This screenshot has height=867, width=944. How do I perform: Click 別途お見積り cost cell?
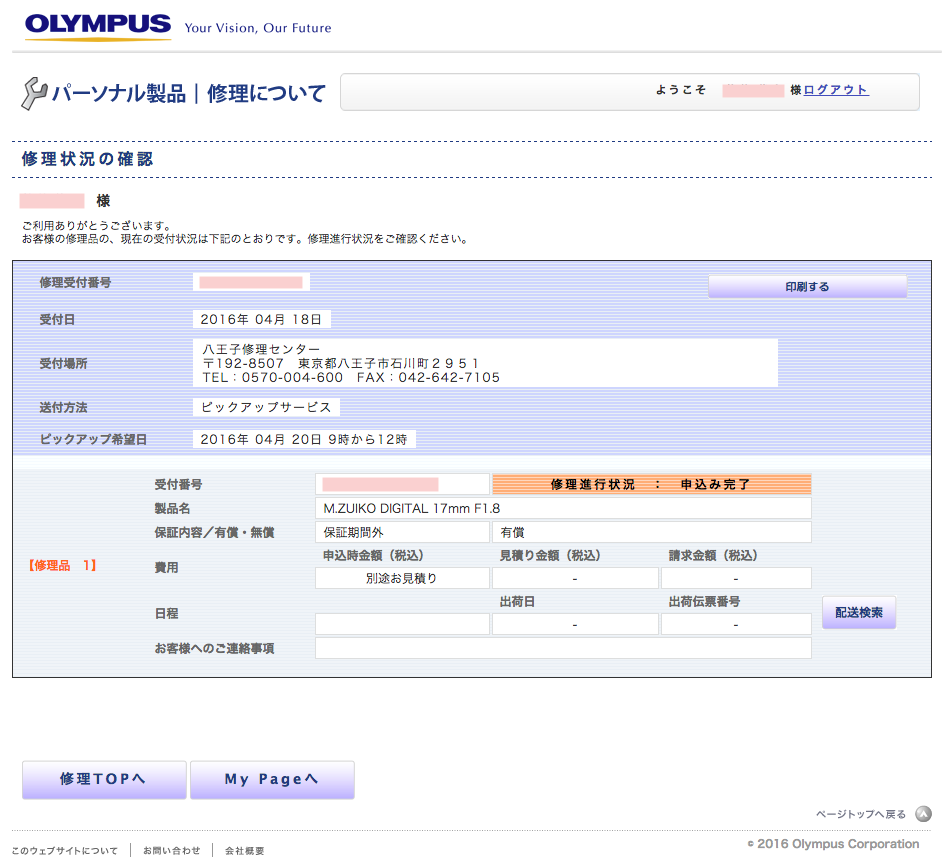402,578
